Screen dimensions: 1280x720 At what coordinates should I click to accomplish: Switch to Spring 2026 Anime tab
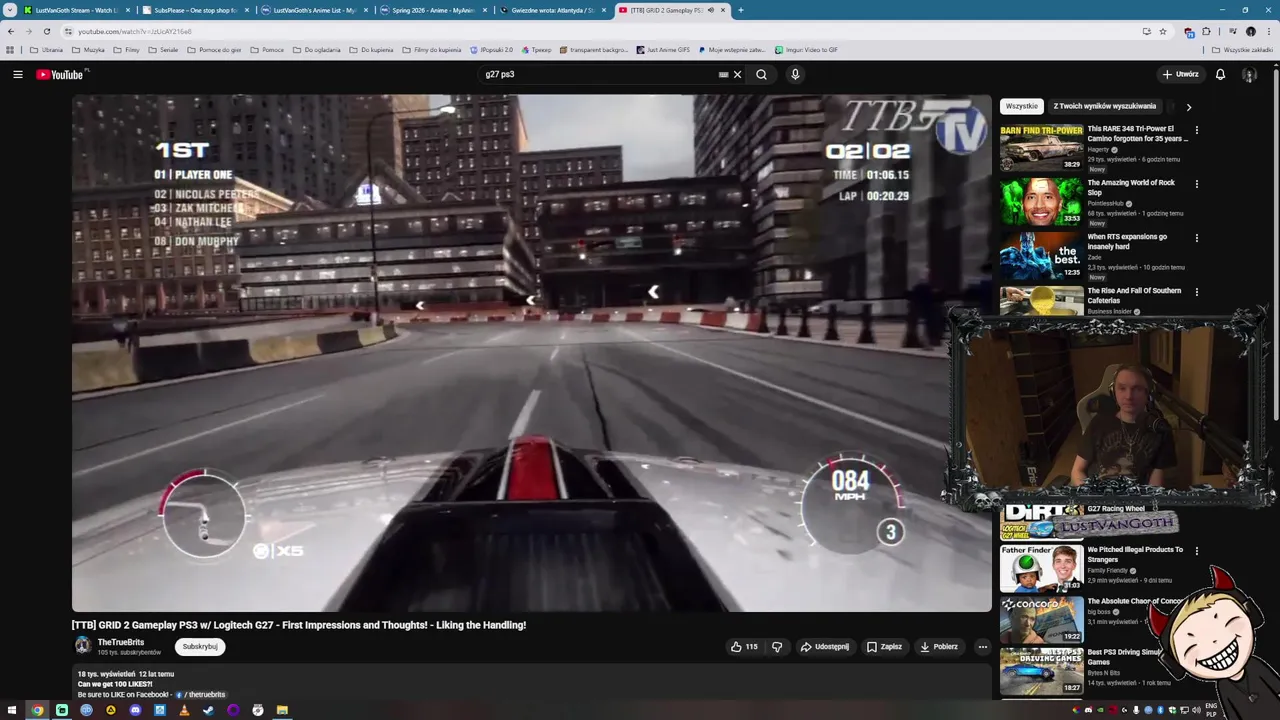pos(432,10)
